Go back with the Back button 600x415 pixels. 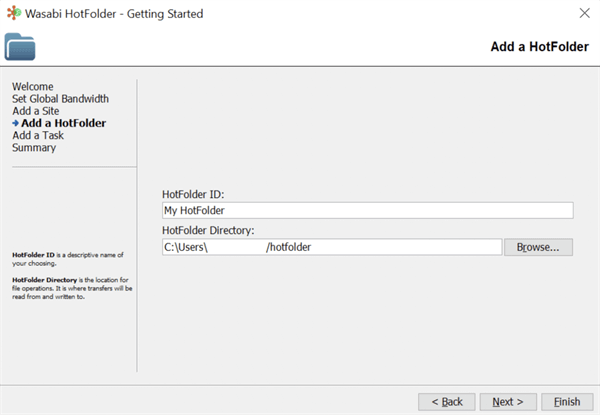(x=447, y=402)
